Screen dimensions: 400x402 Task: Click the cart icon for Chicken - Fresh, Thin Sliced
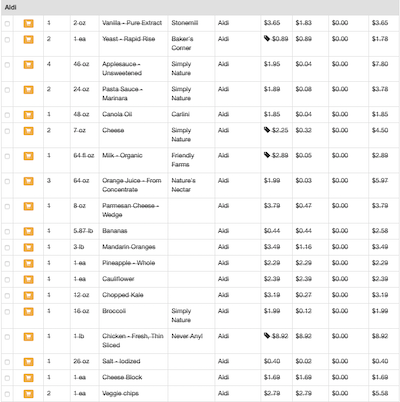click(x=29, y=337)
